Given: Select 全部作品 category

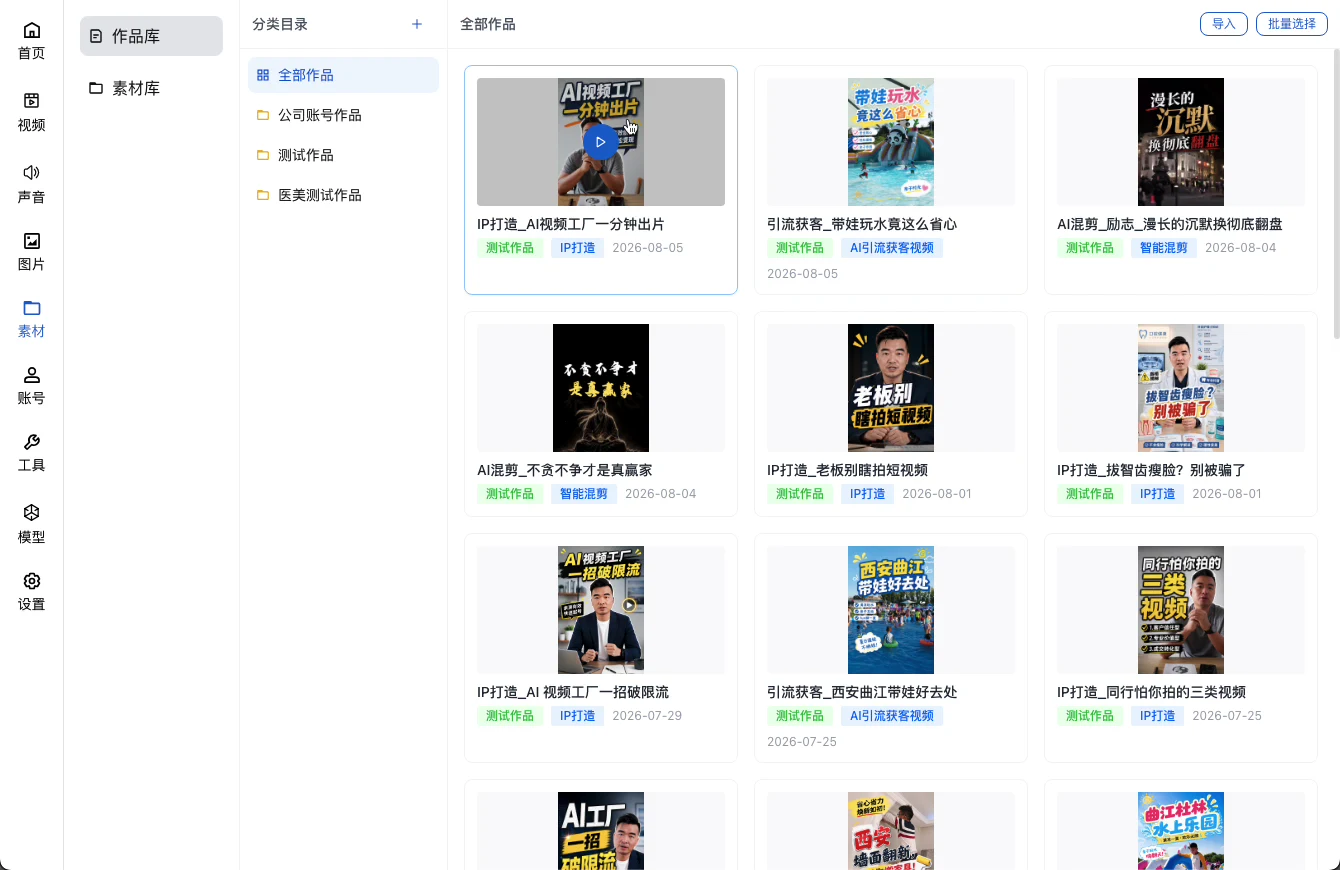Looking at the screenshot, I should pyautogui.click(x=343, y=75).
